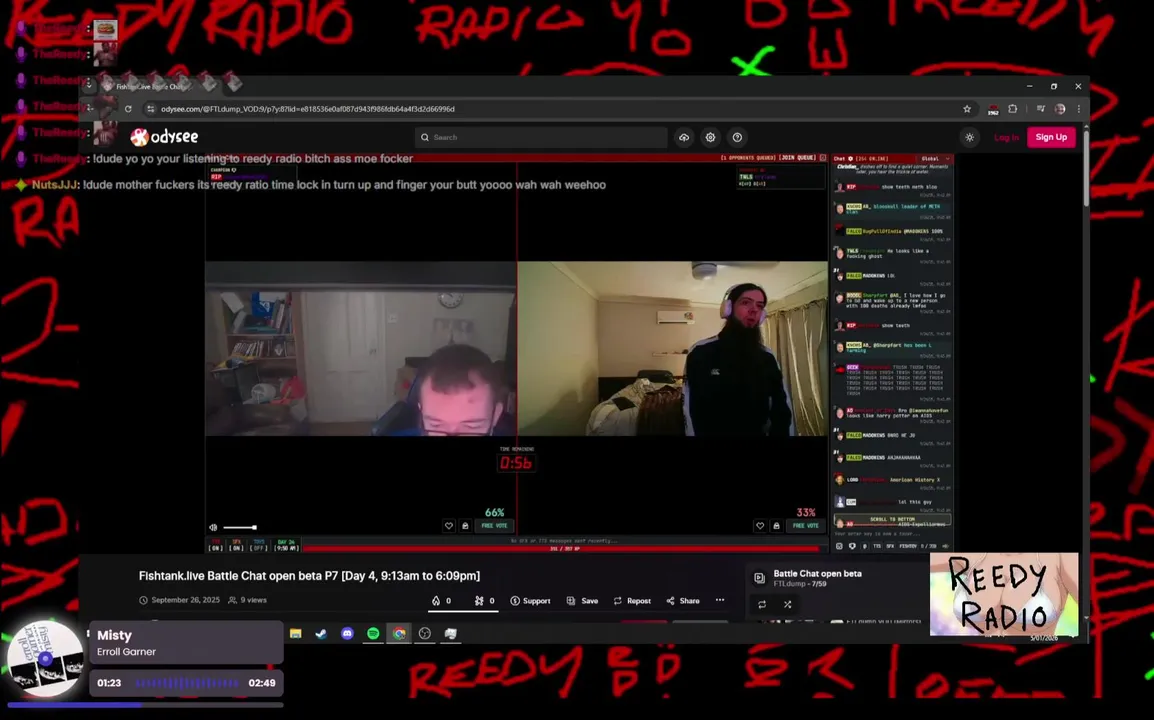Click the chat input message field
This screenshot has height=720, width=1154.
pyautogui.click(x=892, y=534)
